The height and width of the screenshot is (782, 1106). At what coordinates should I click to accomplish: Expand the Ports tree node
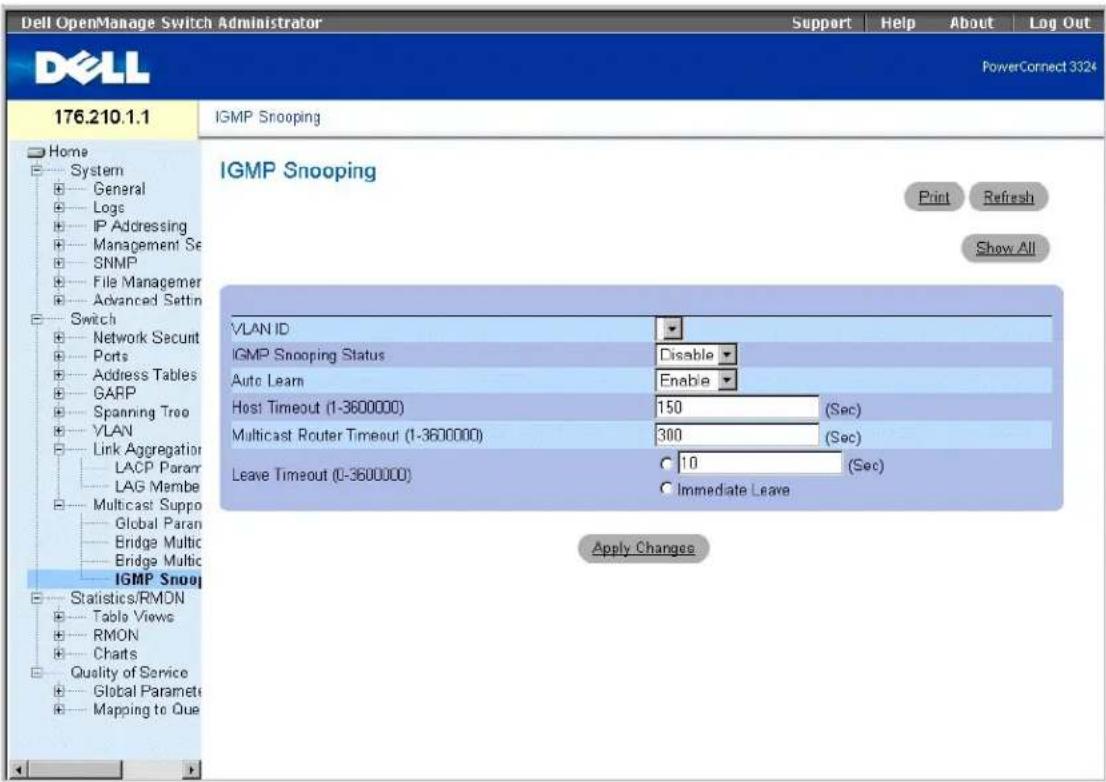coord(59,356)
